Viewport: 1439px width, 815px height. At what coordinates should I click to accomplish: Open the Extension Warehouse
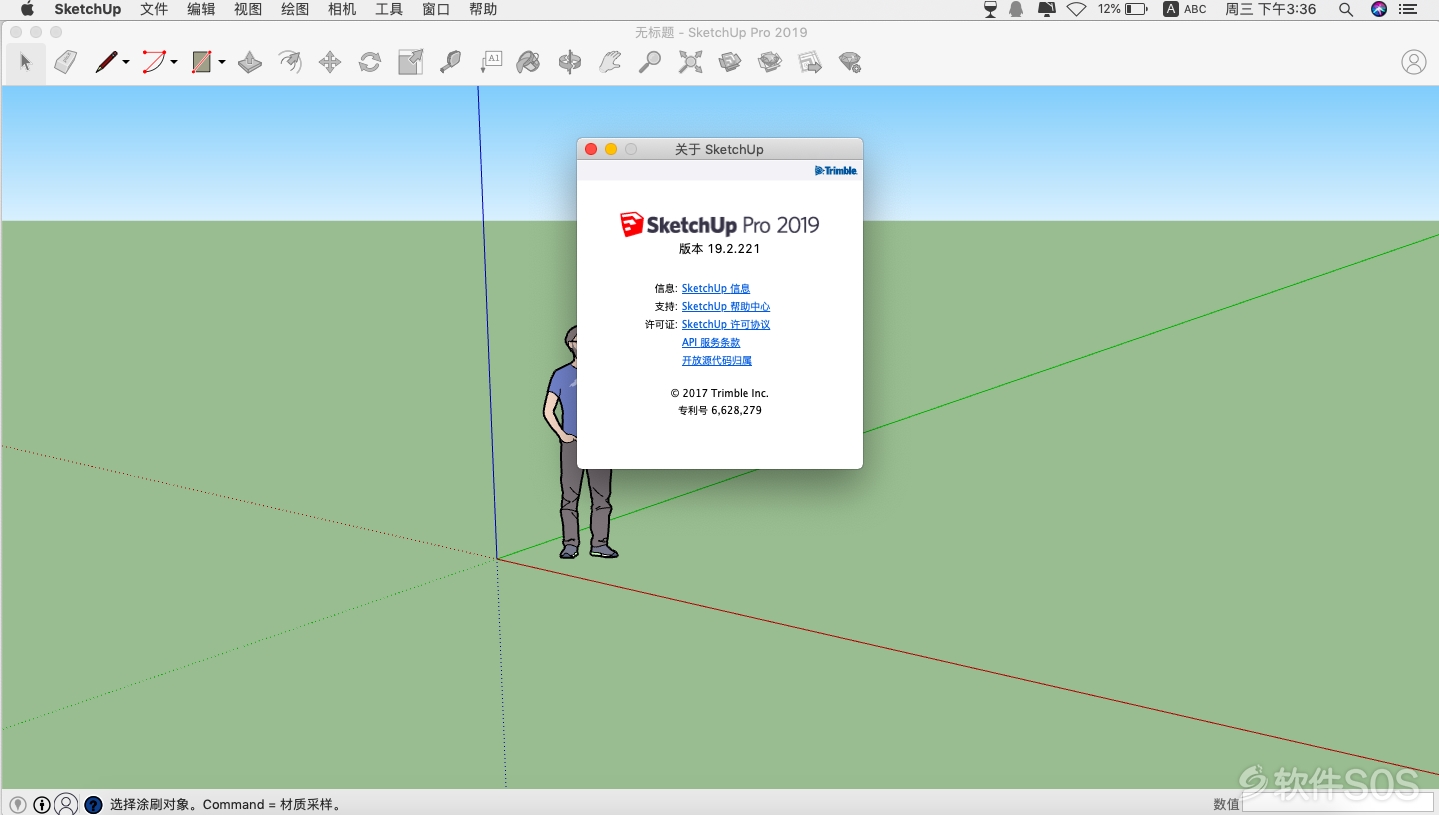click(x=770, y=62)
